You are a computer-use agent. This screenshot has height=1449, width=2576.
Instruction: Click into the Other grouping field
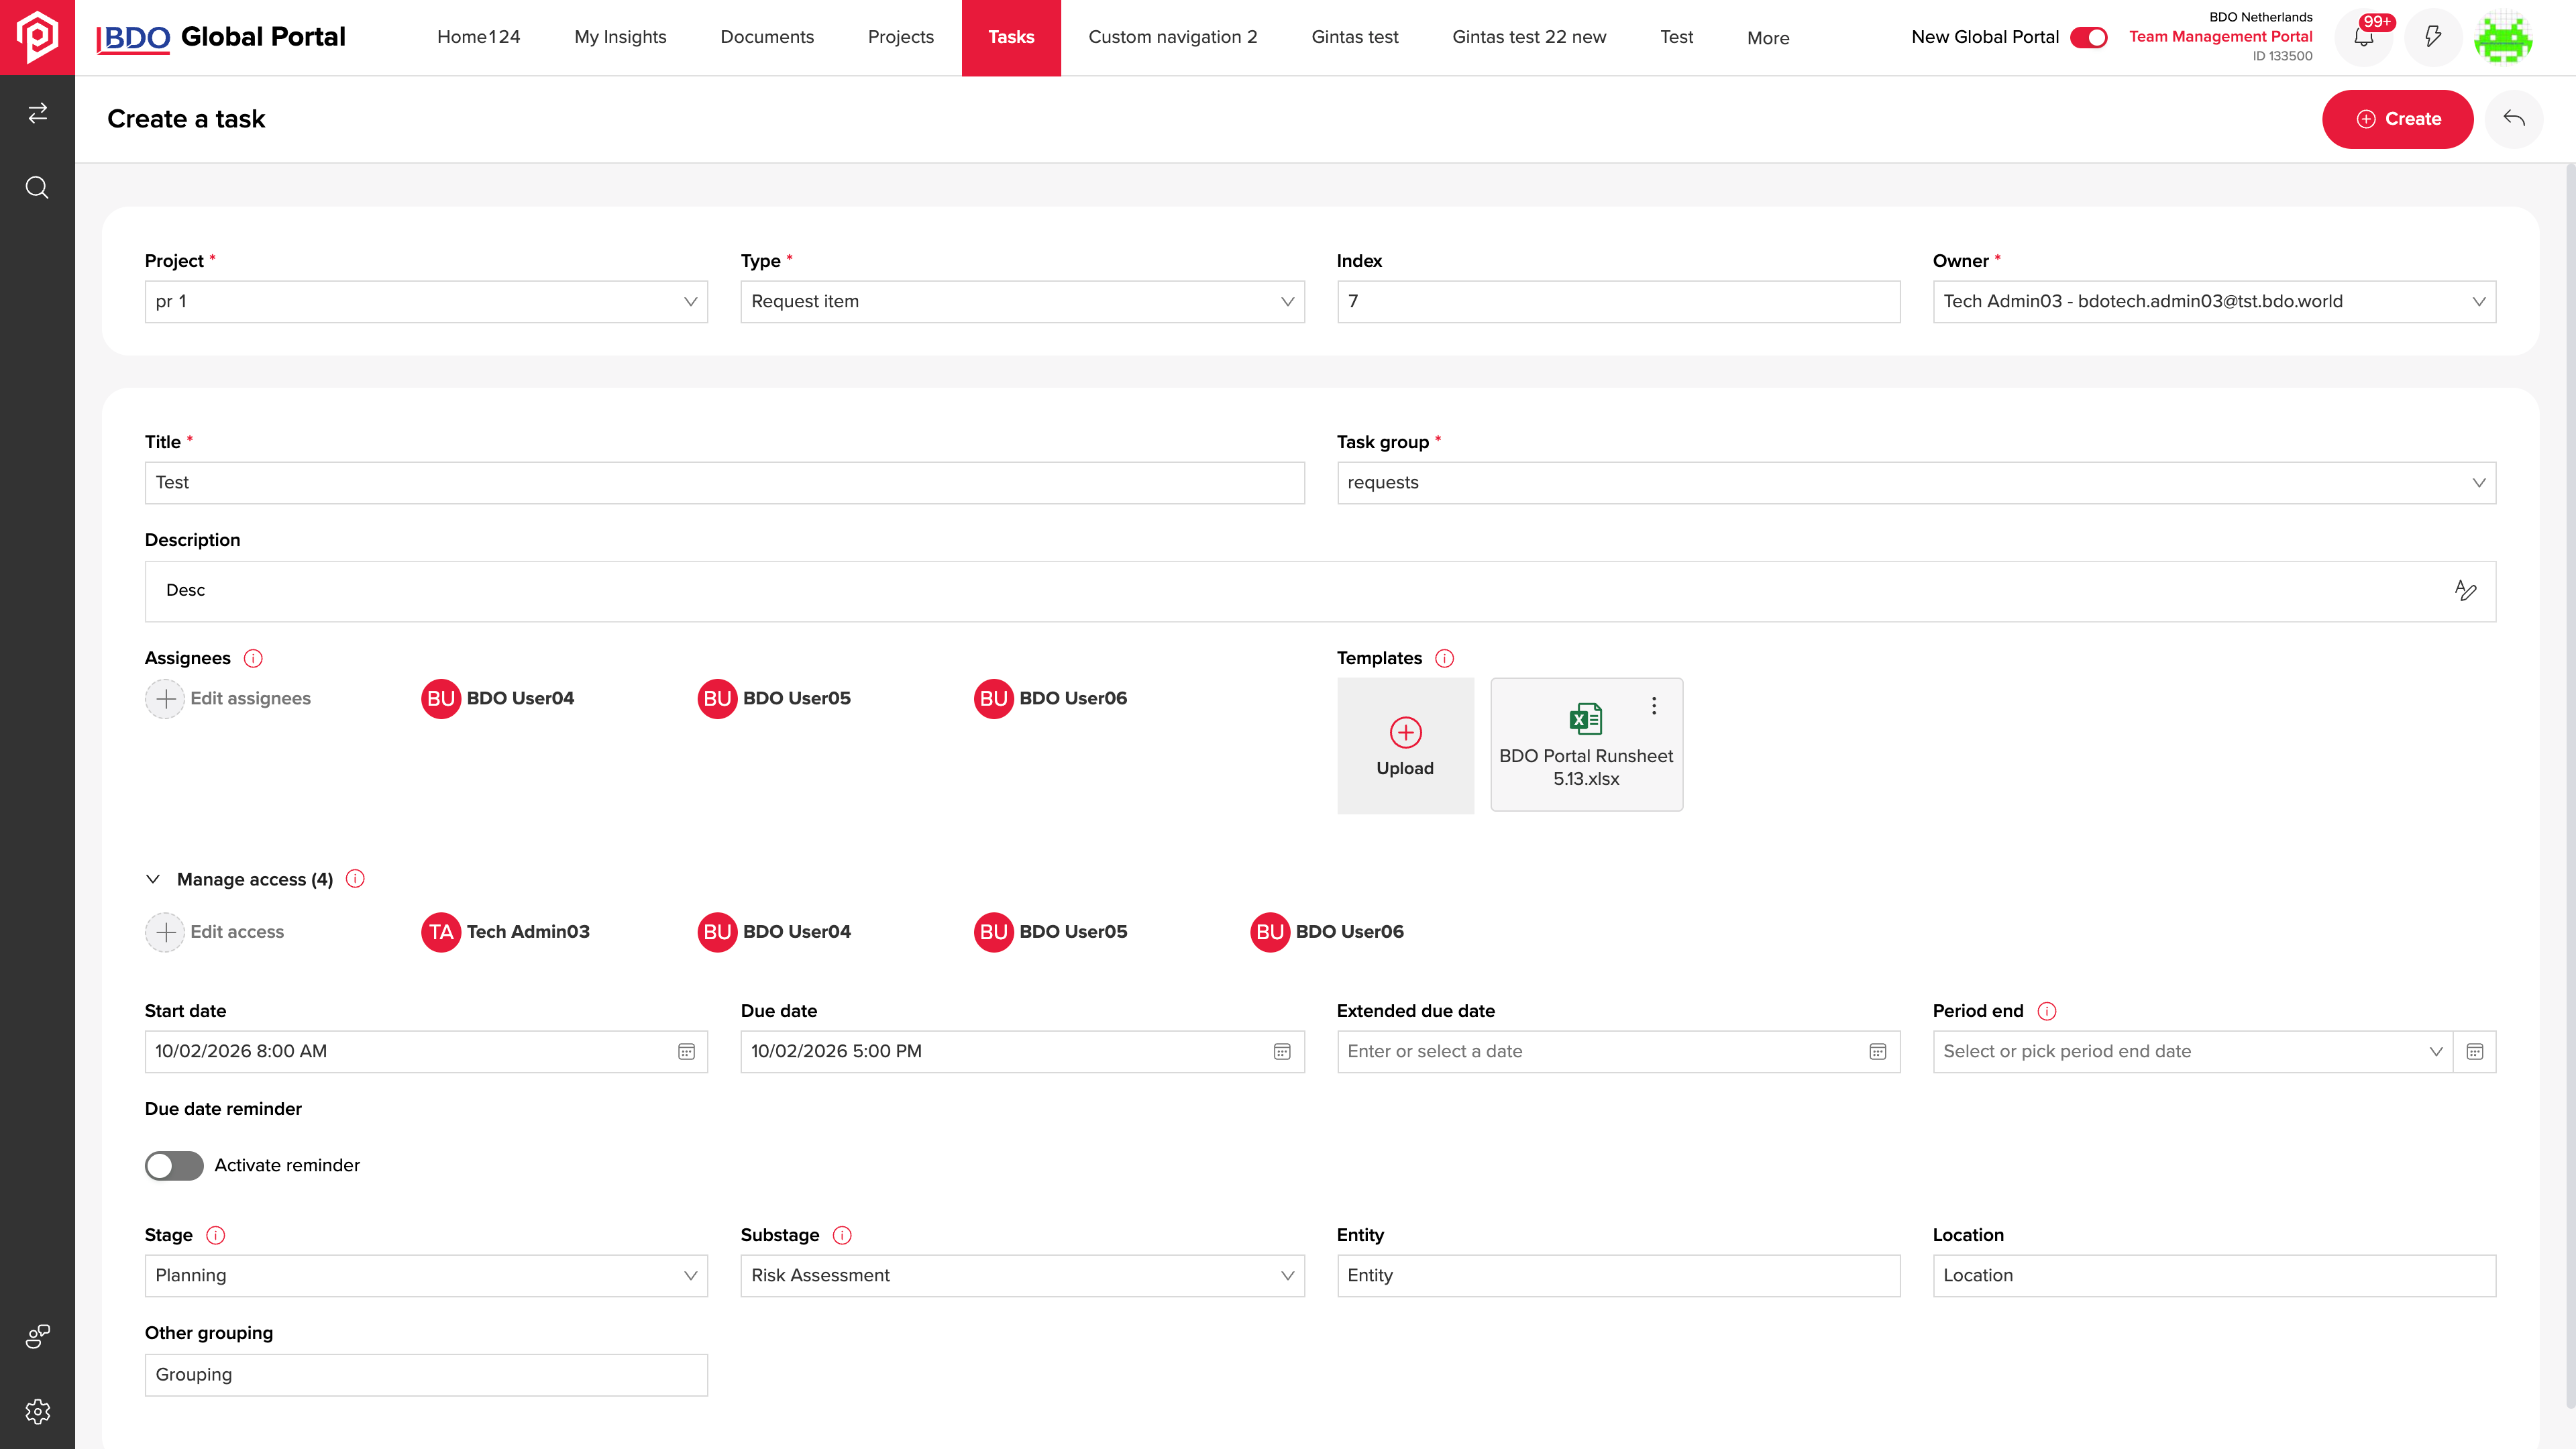426,1375
